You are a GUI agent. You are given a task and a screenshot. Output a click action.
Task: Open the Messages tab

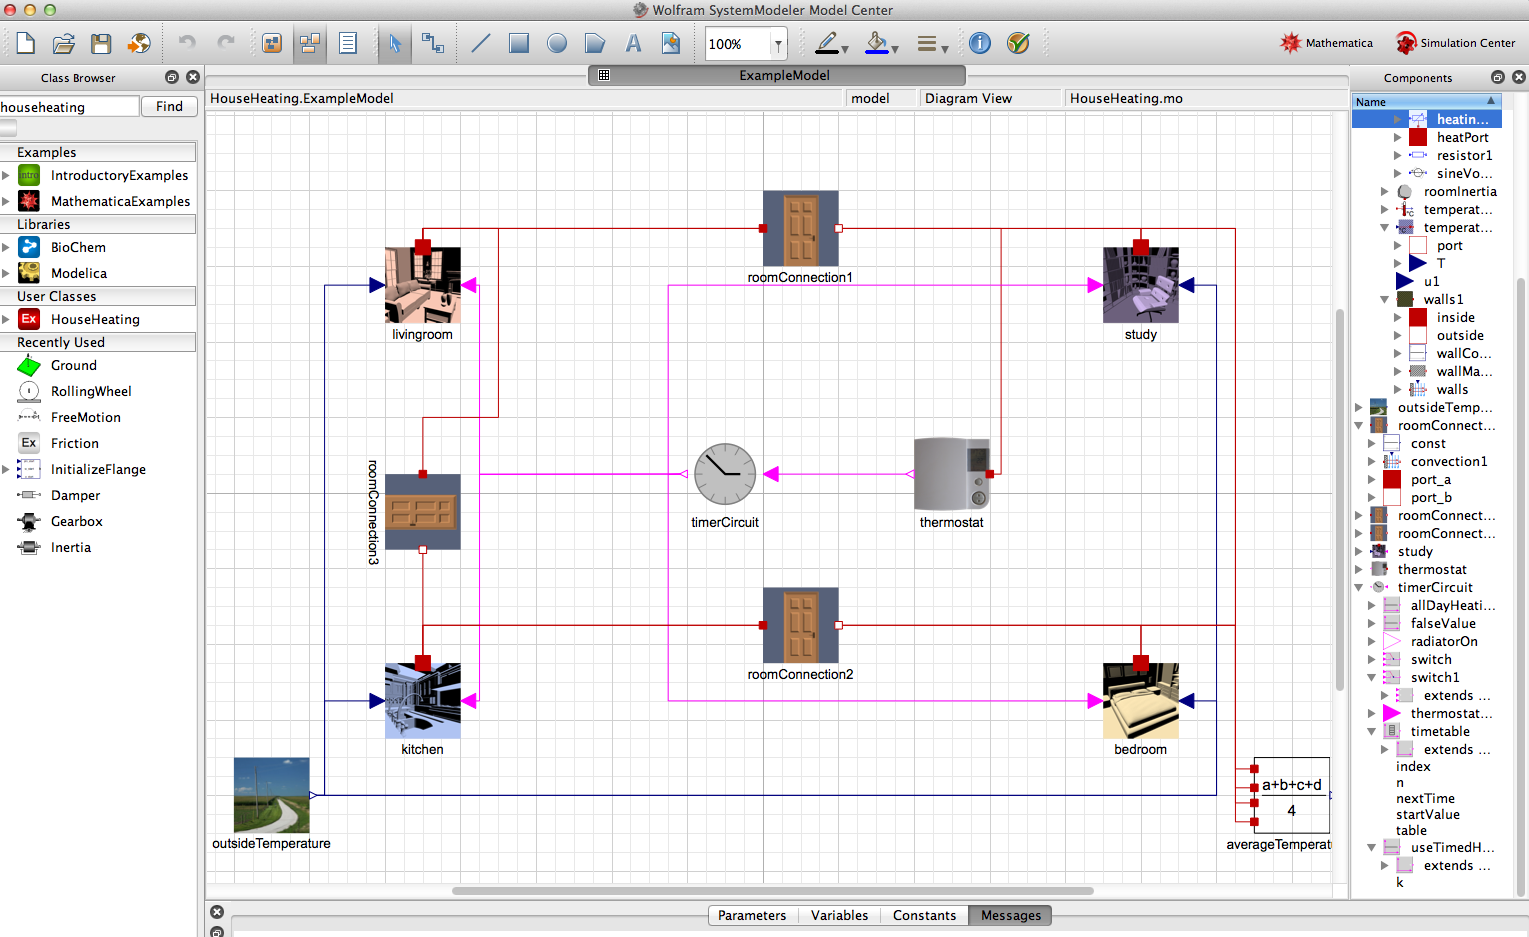(x=1010, y=915)
